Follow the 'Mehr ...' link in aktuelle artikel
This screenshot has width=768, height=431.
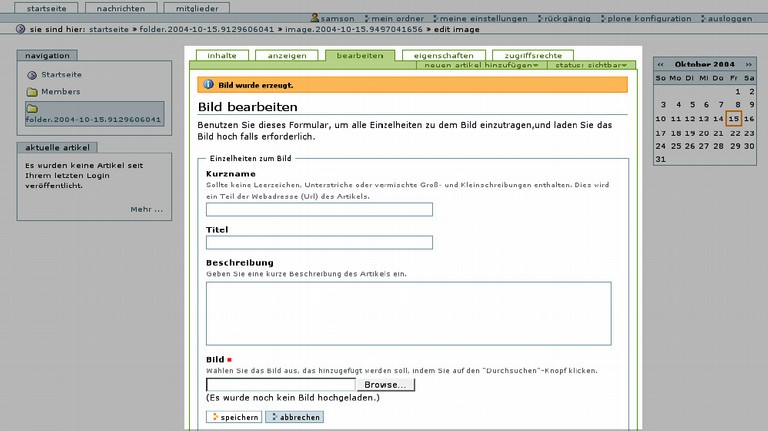[146, 209]
